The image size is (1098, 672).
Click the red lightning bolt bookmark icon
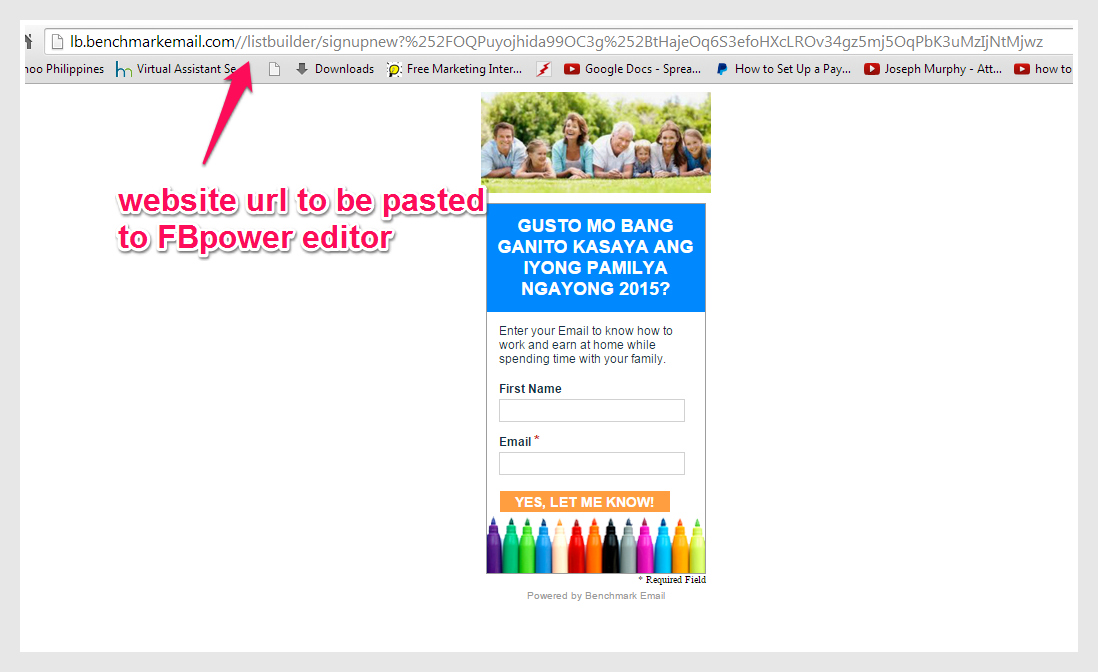tap(544, 69)
